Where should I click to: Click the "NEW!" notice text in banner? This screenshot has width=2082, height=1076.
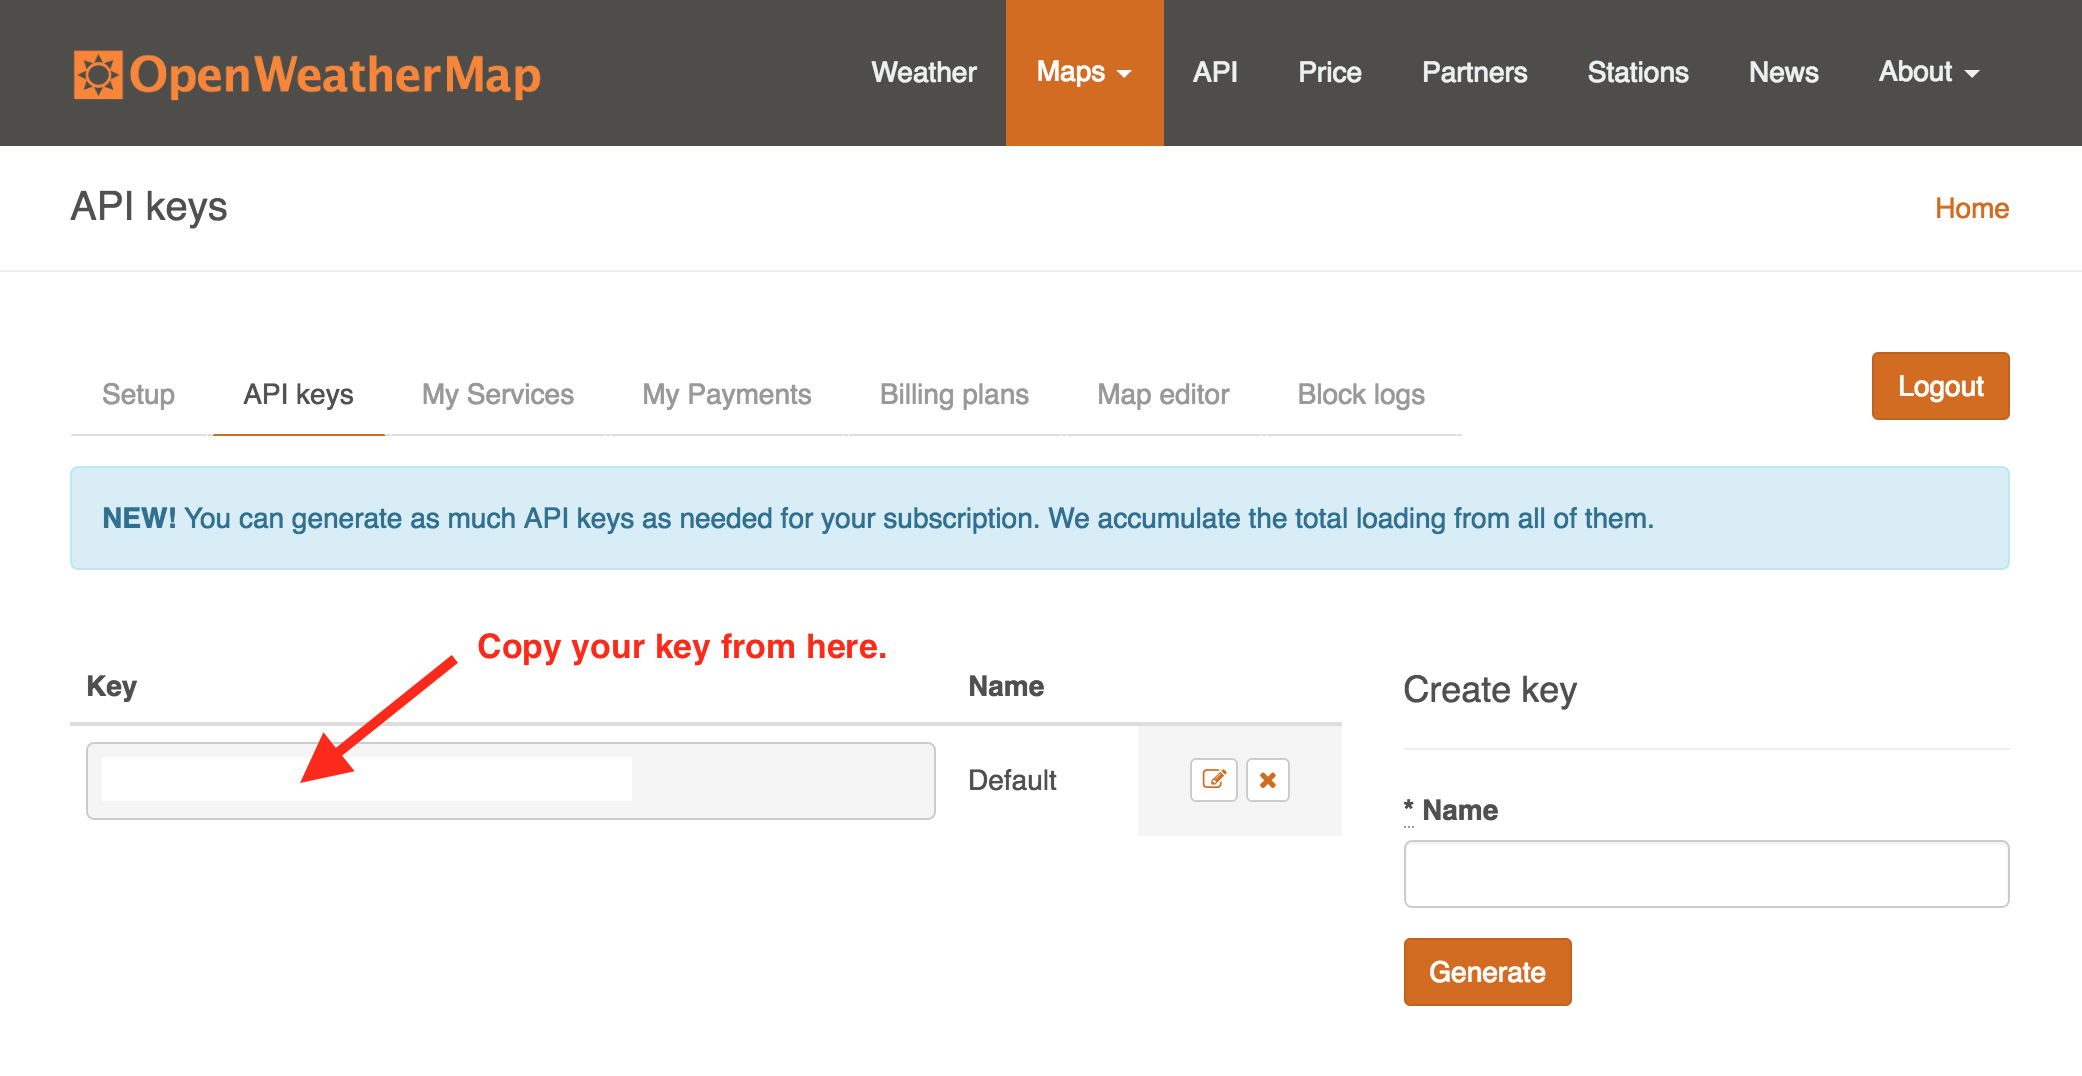point(139,518)
